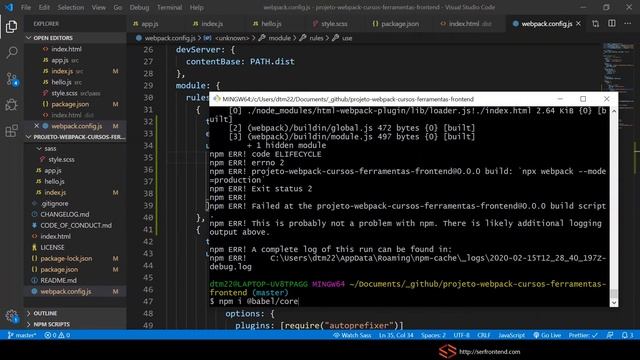Open the Search view in activity bar

coord(11,52)
